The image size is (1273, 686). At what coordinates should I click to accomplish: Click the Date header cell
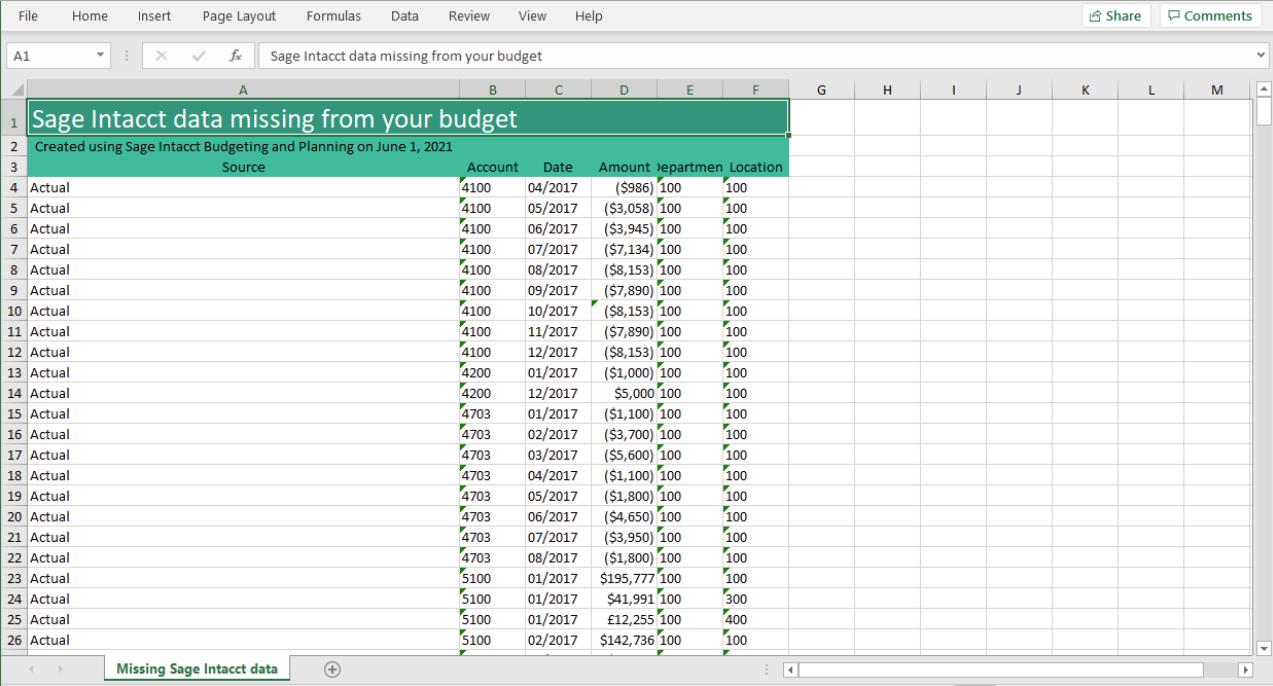coord(558,167)
